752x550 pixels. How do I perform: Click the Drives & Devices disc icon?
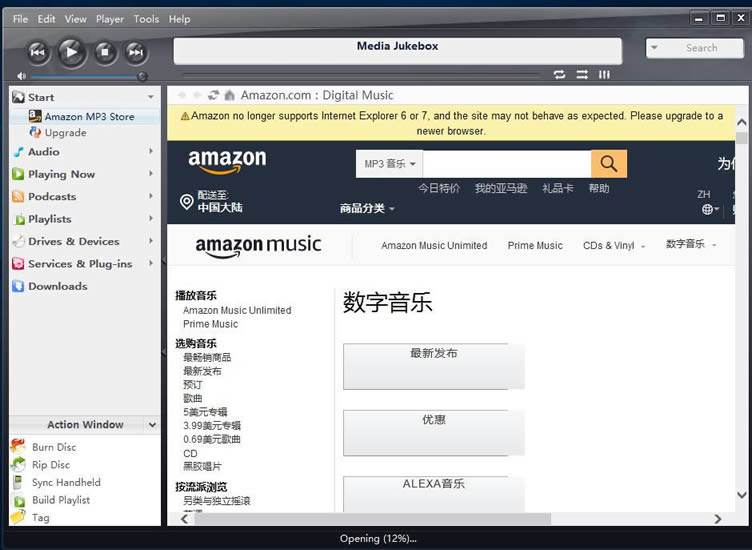point(18,241)
